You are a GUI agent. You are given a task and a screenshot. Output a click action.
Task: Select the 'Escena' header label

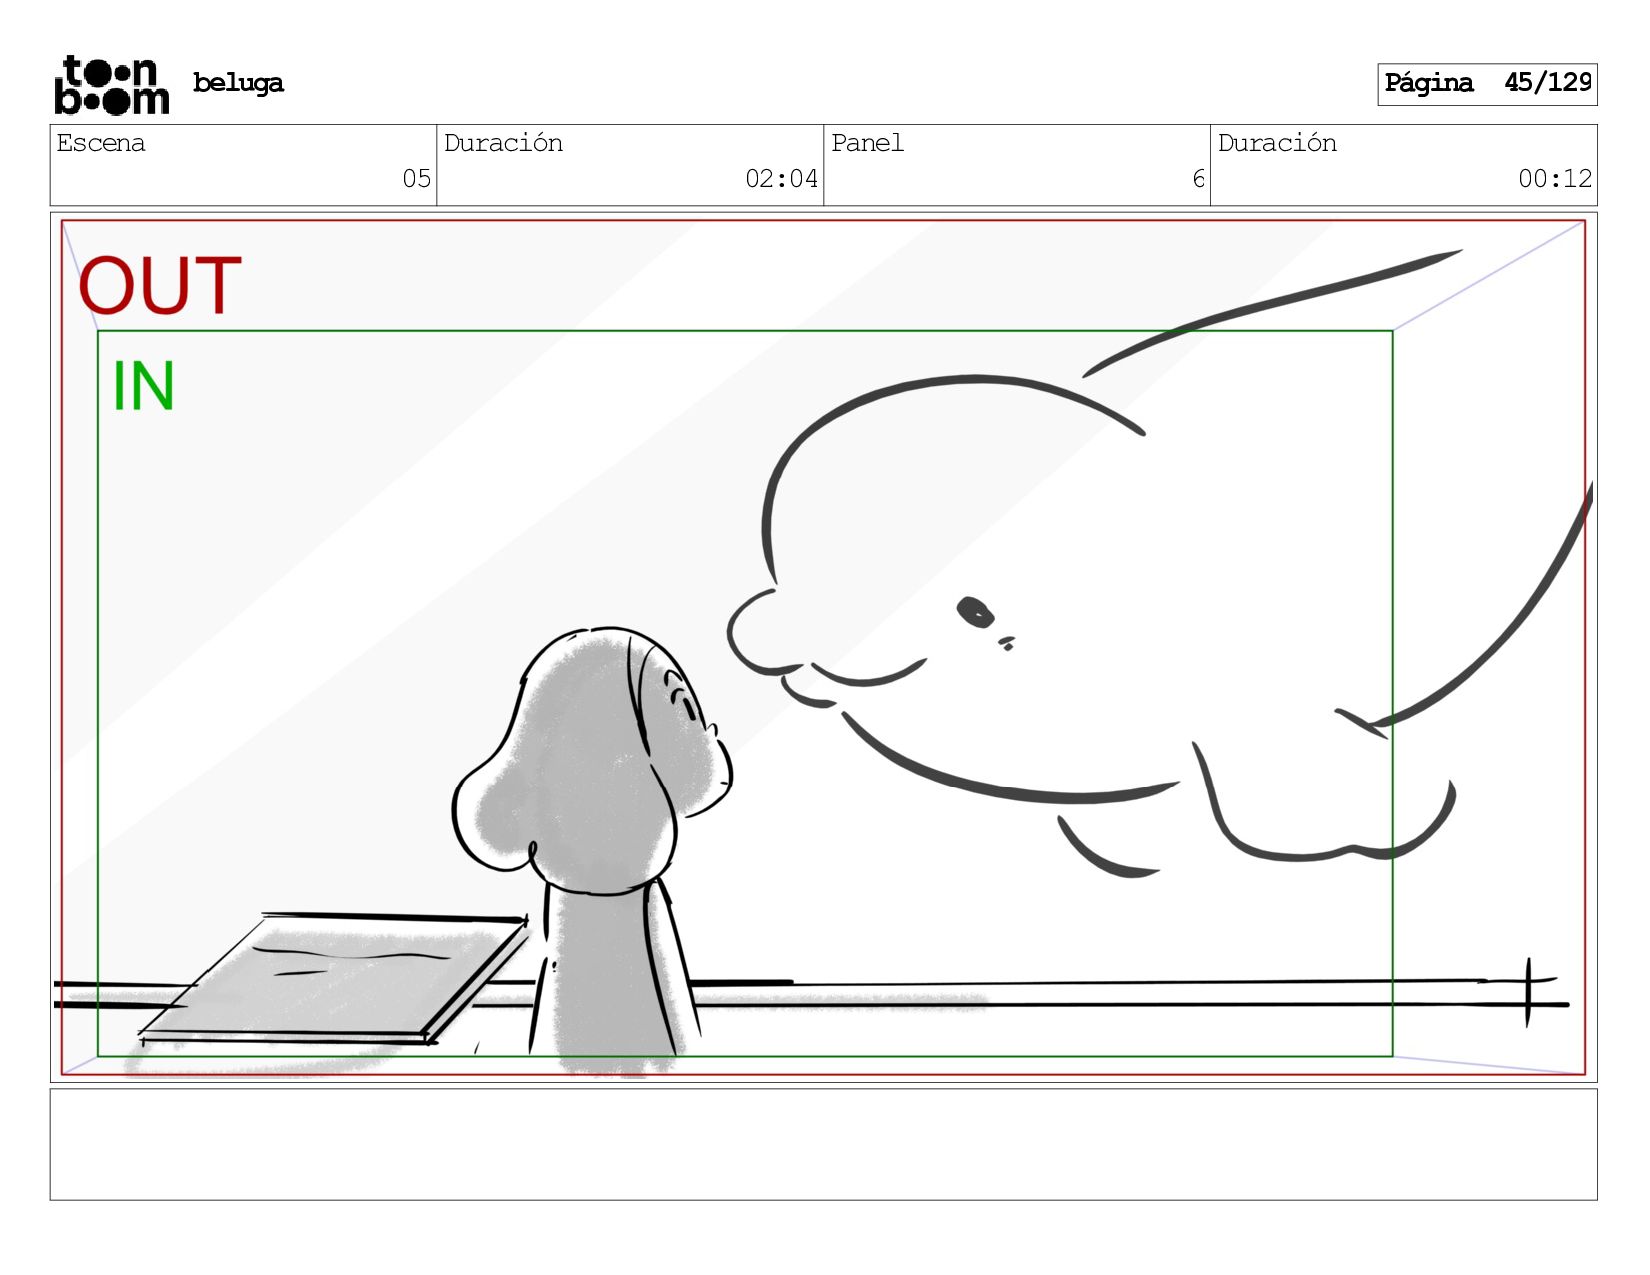pyautogui.click(x=101, y=143)
